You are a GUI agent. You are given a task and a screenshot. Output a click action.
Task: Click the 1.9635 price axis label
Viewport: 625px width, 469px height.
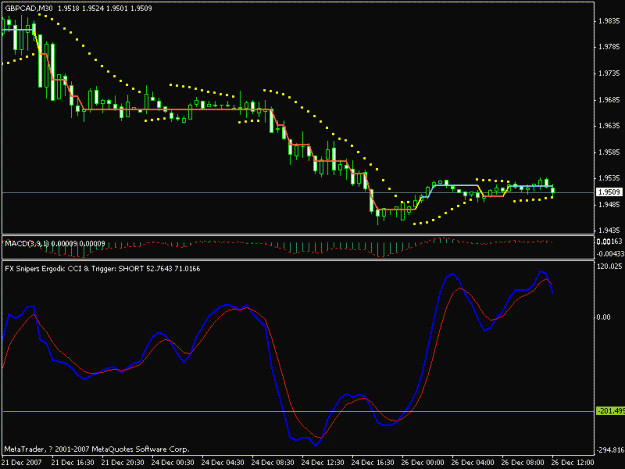coord(609,126)
